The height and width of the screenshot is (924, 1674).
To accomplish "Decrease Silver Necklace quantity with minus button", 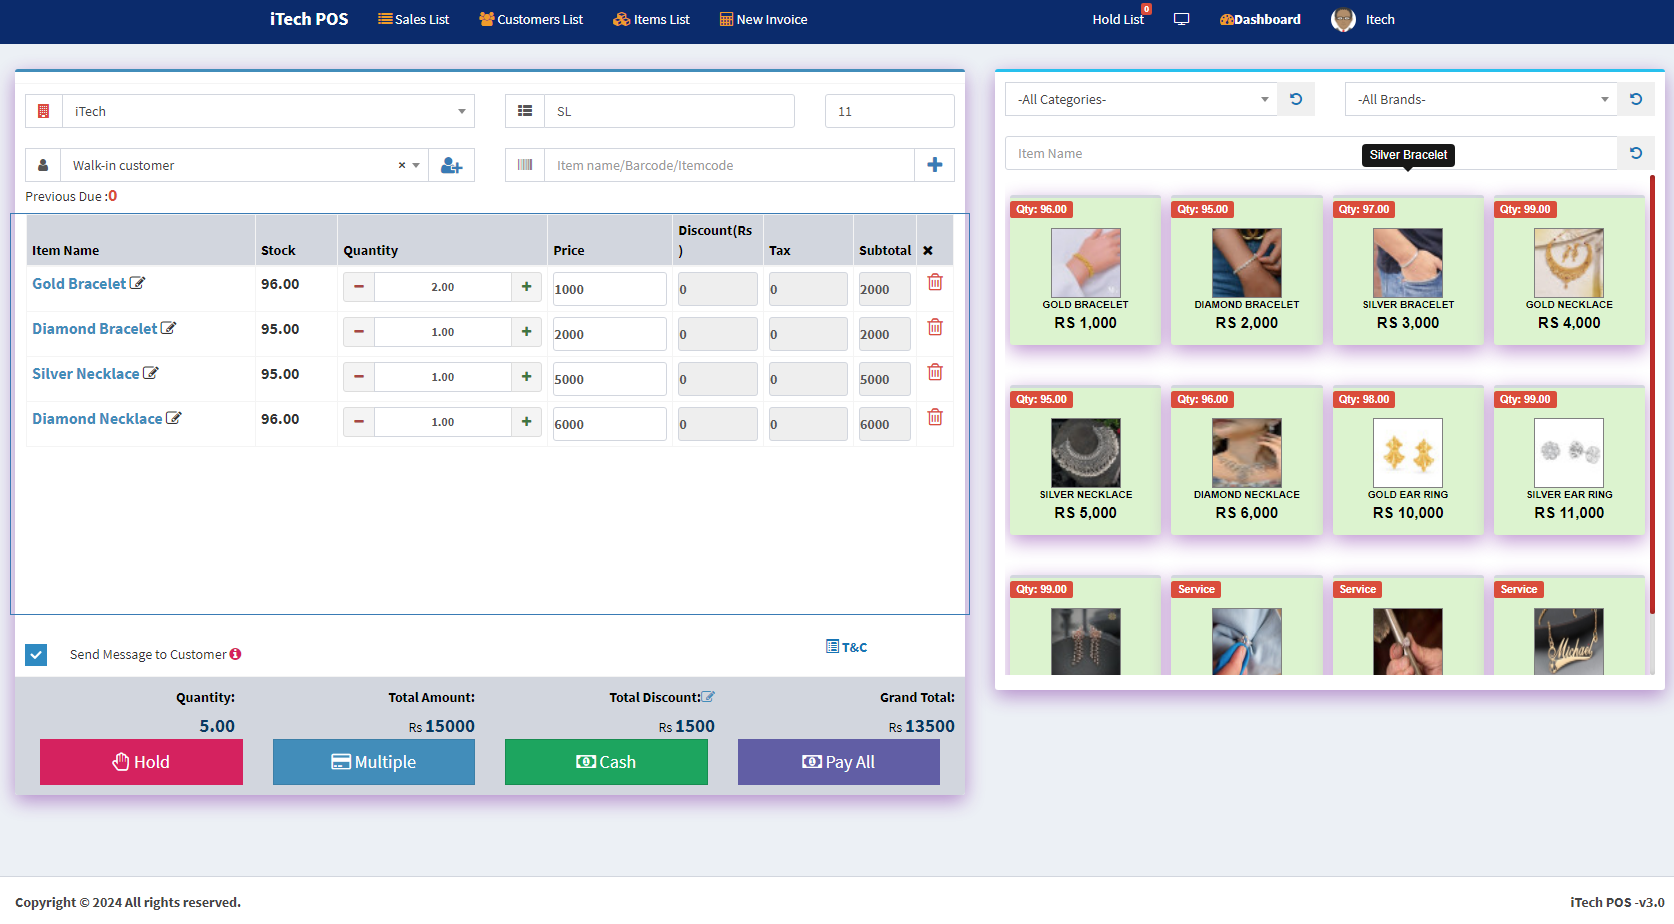I will point(359,377).
